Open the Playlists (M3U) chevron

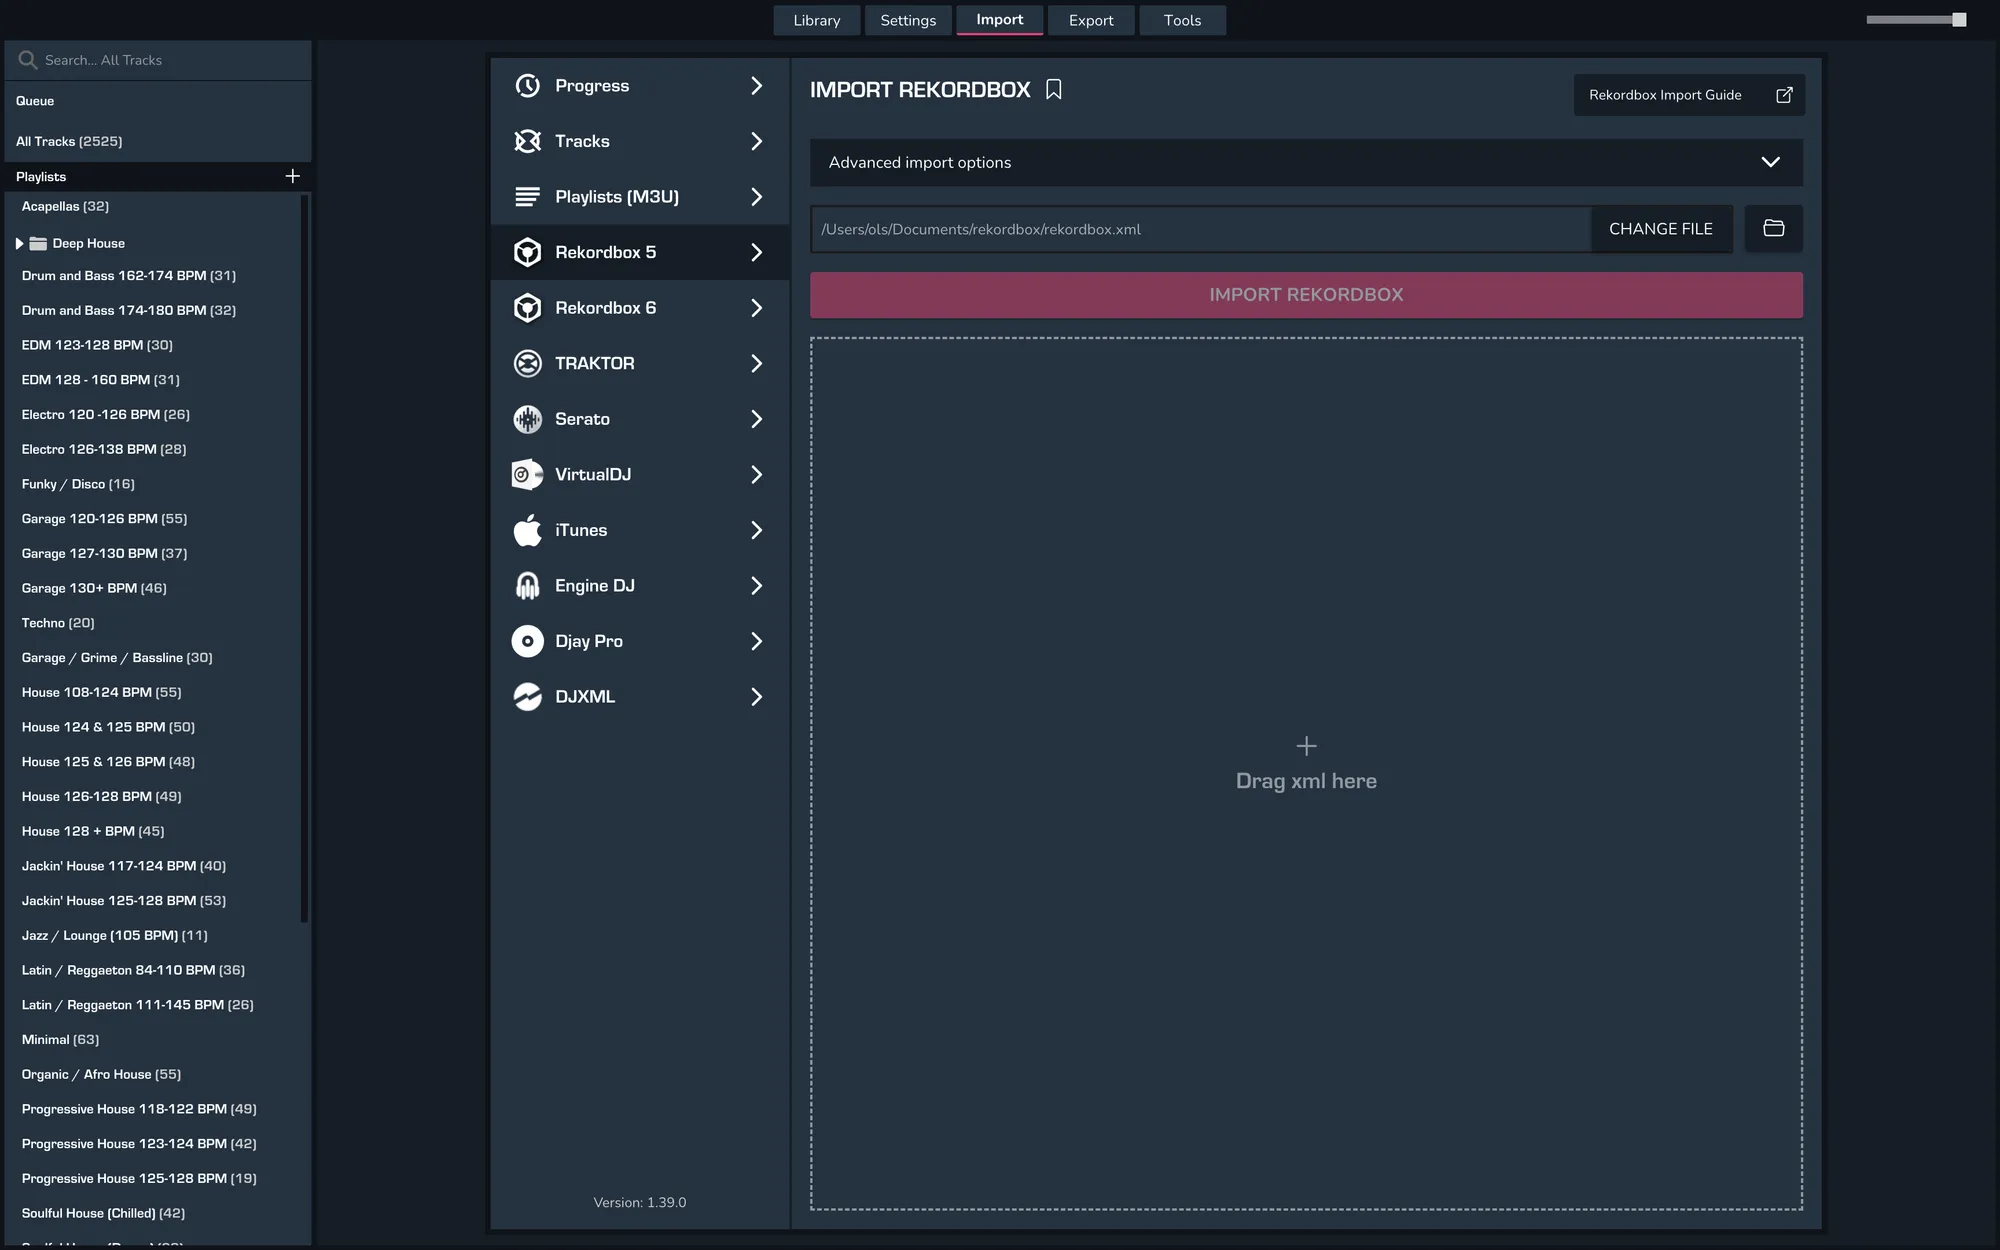[756, 197]
